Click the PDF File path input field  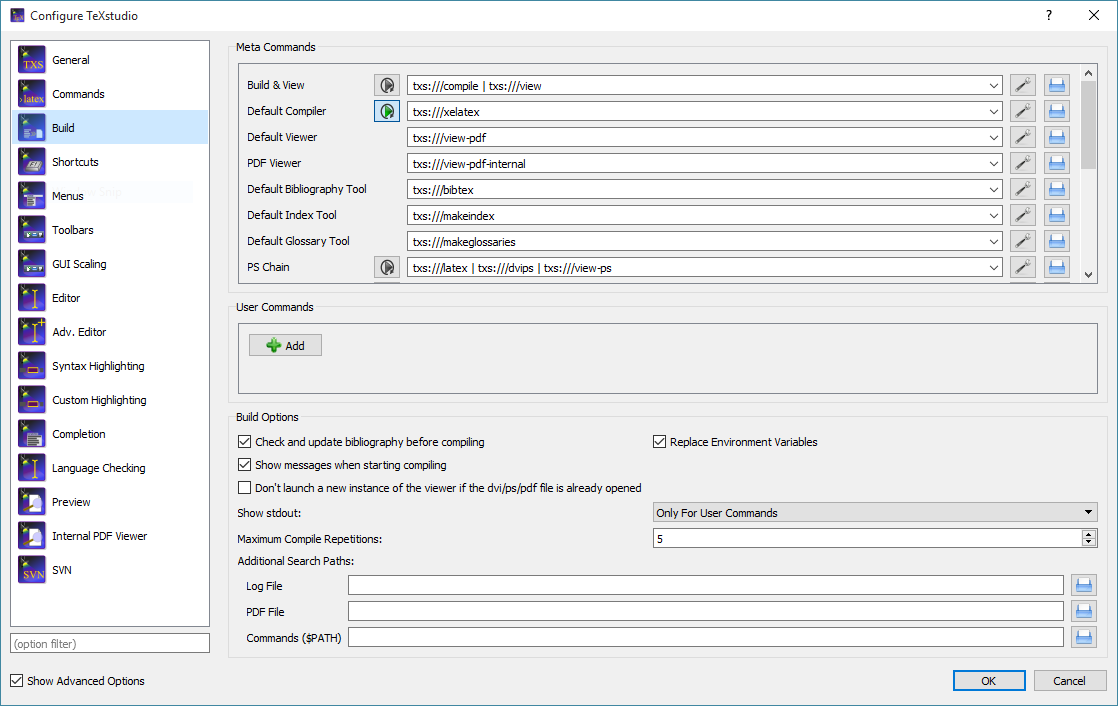tap(706, 612)
